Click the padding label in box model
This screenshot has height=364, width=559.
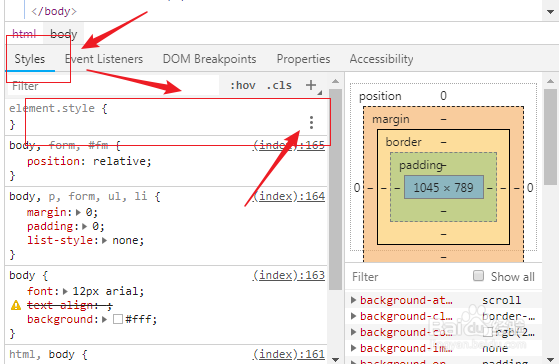pos(421,165)
